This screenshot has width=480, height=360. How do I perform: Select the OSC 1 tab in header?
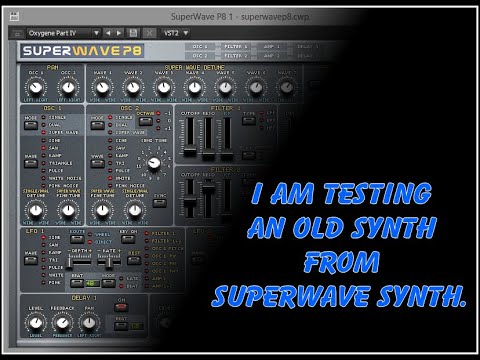200,47
